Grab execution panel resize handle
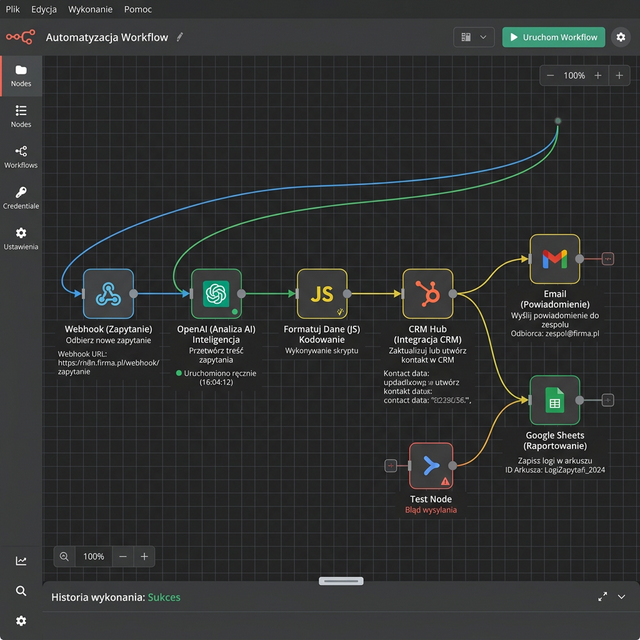 pyautogui.click(x=341, y=580)
